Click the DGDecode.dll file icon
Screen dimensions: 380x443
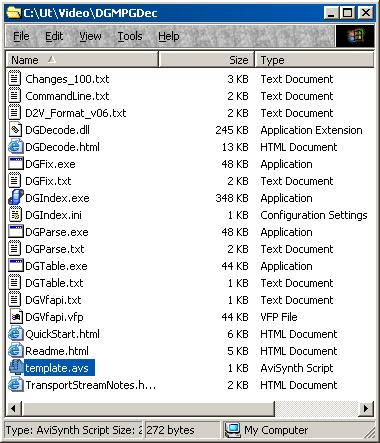15,130
